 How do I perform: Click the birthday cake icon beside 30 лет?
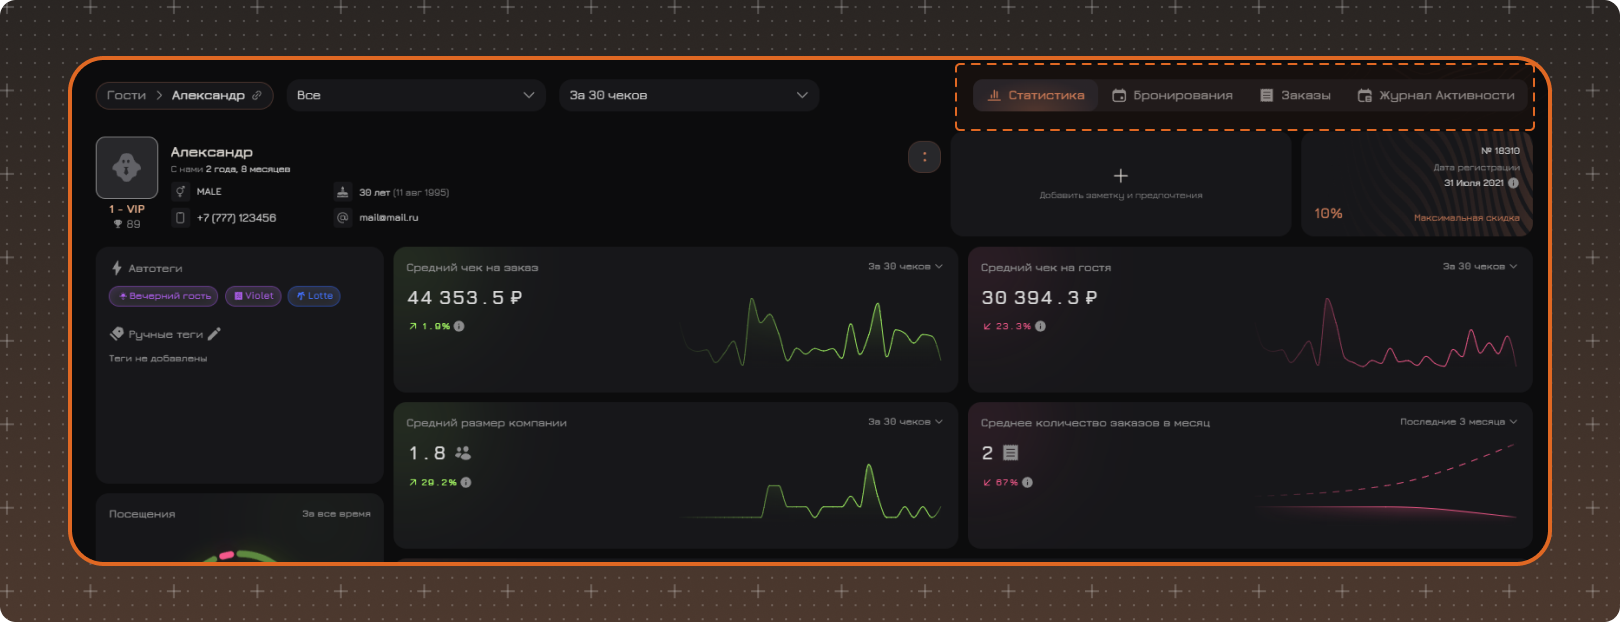point(343,191)
